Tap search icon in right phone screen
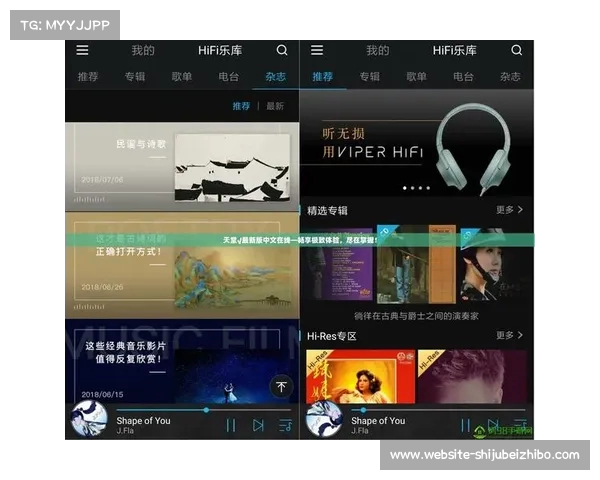The image size is (600, 480). pyautogui.click(x=517, y=50)
